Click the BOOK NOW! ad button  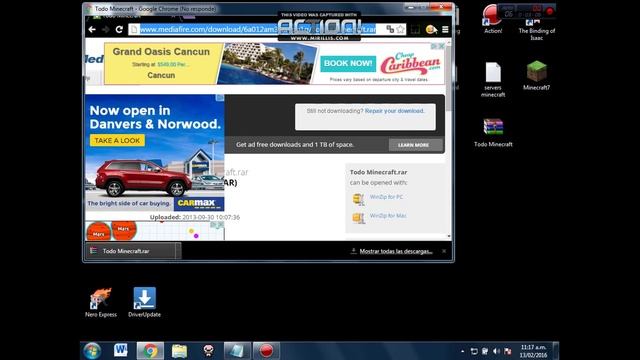348,64
